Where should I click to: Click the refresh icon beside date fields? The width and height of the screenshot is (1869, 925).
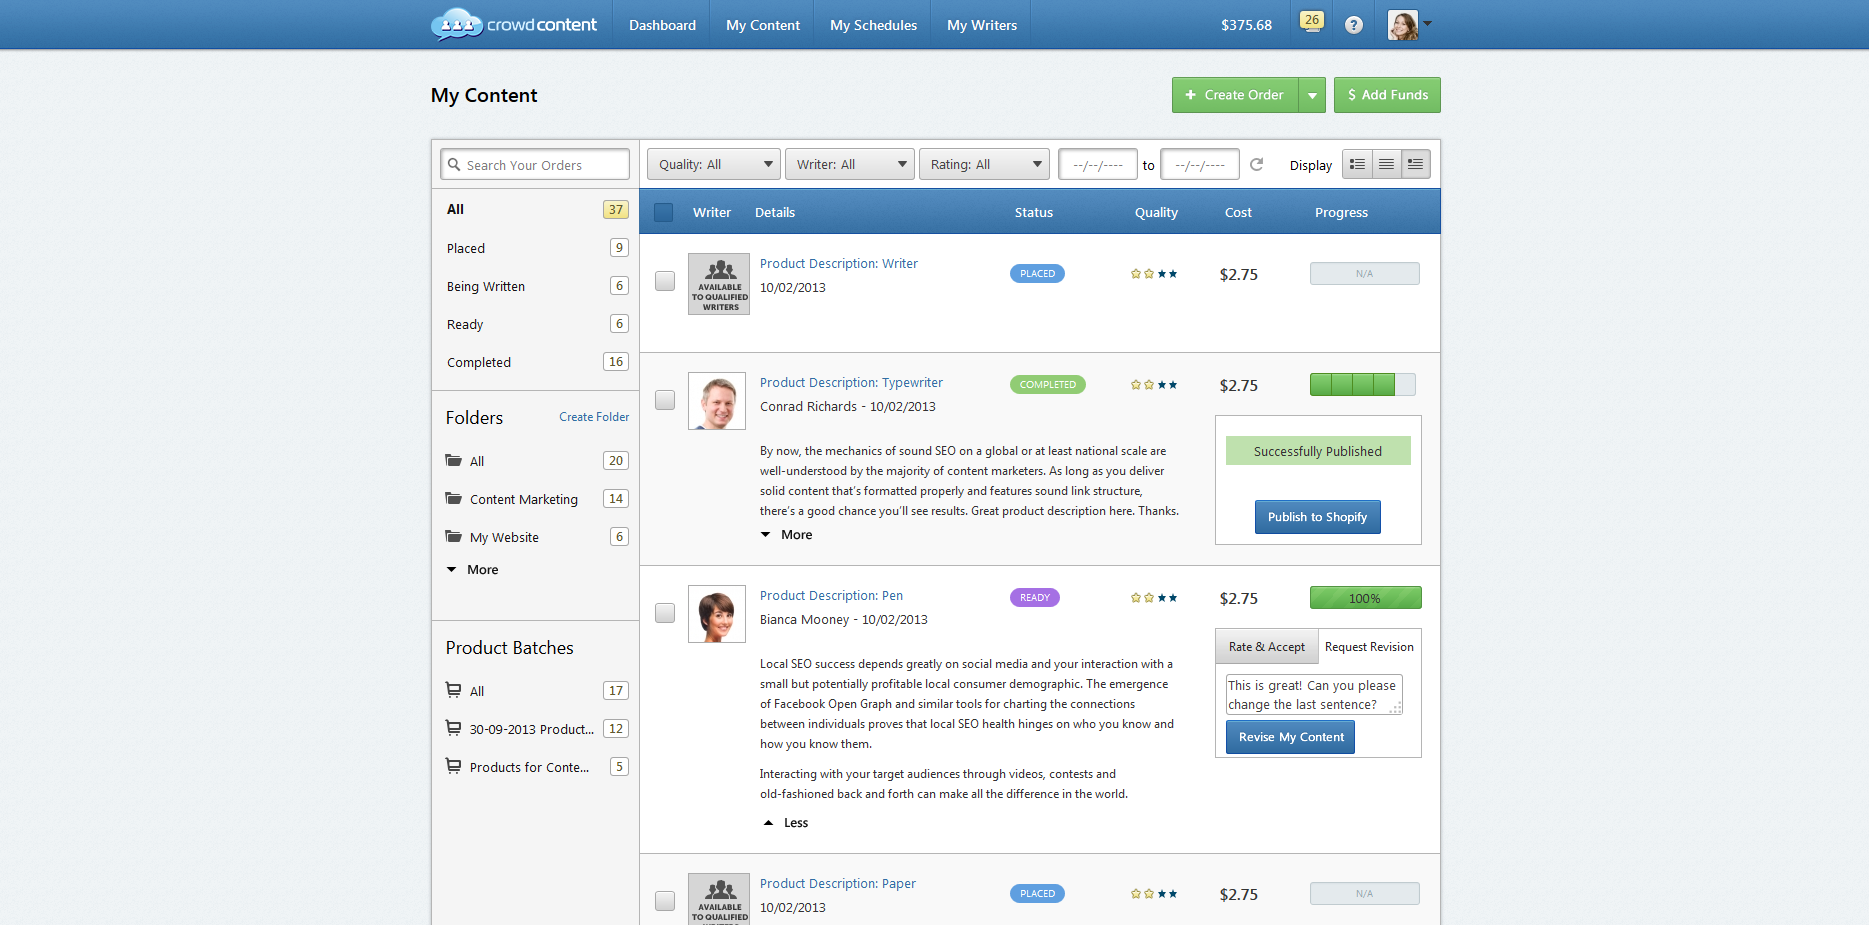click(x=1257, y=164)
